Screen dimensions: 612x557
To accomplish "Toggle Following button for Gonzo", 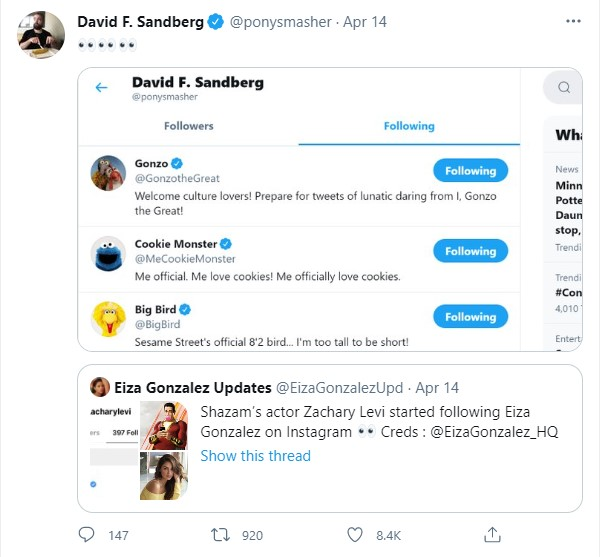I will tap(470, 171).
